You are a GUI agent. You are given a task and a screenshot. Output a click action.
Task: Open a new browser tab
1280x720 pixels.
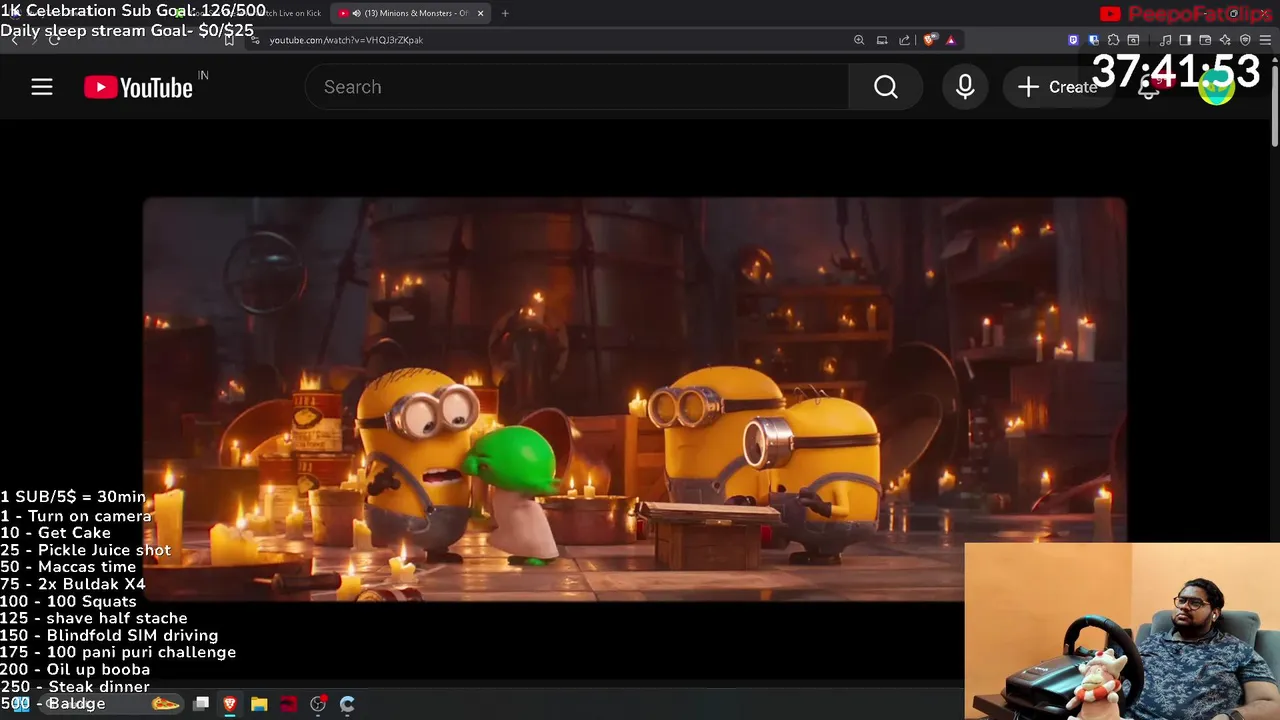(x=505, y=13)
